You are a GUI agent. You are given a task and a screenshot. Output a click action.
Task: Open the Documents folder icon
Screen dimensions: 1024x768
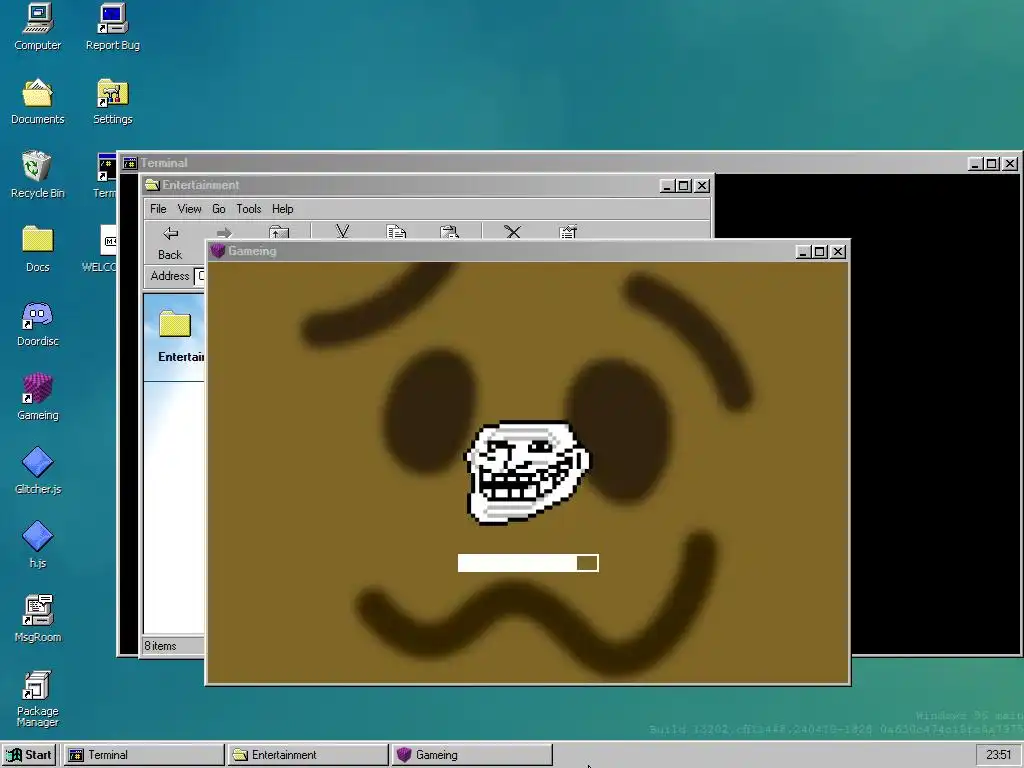[x=37, y=101]
